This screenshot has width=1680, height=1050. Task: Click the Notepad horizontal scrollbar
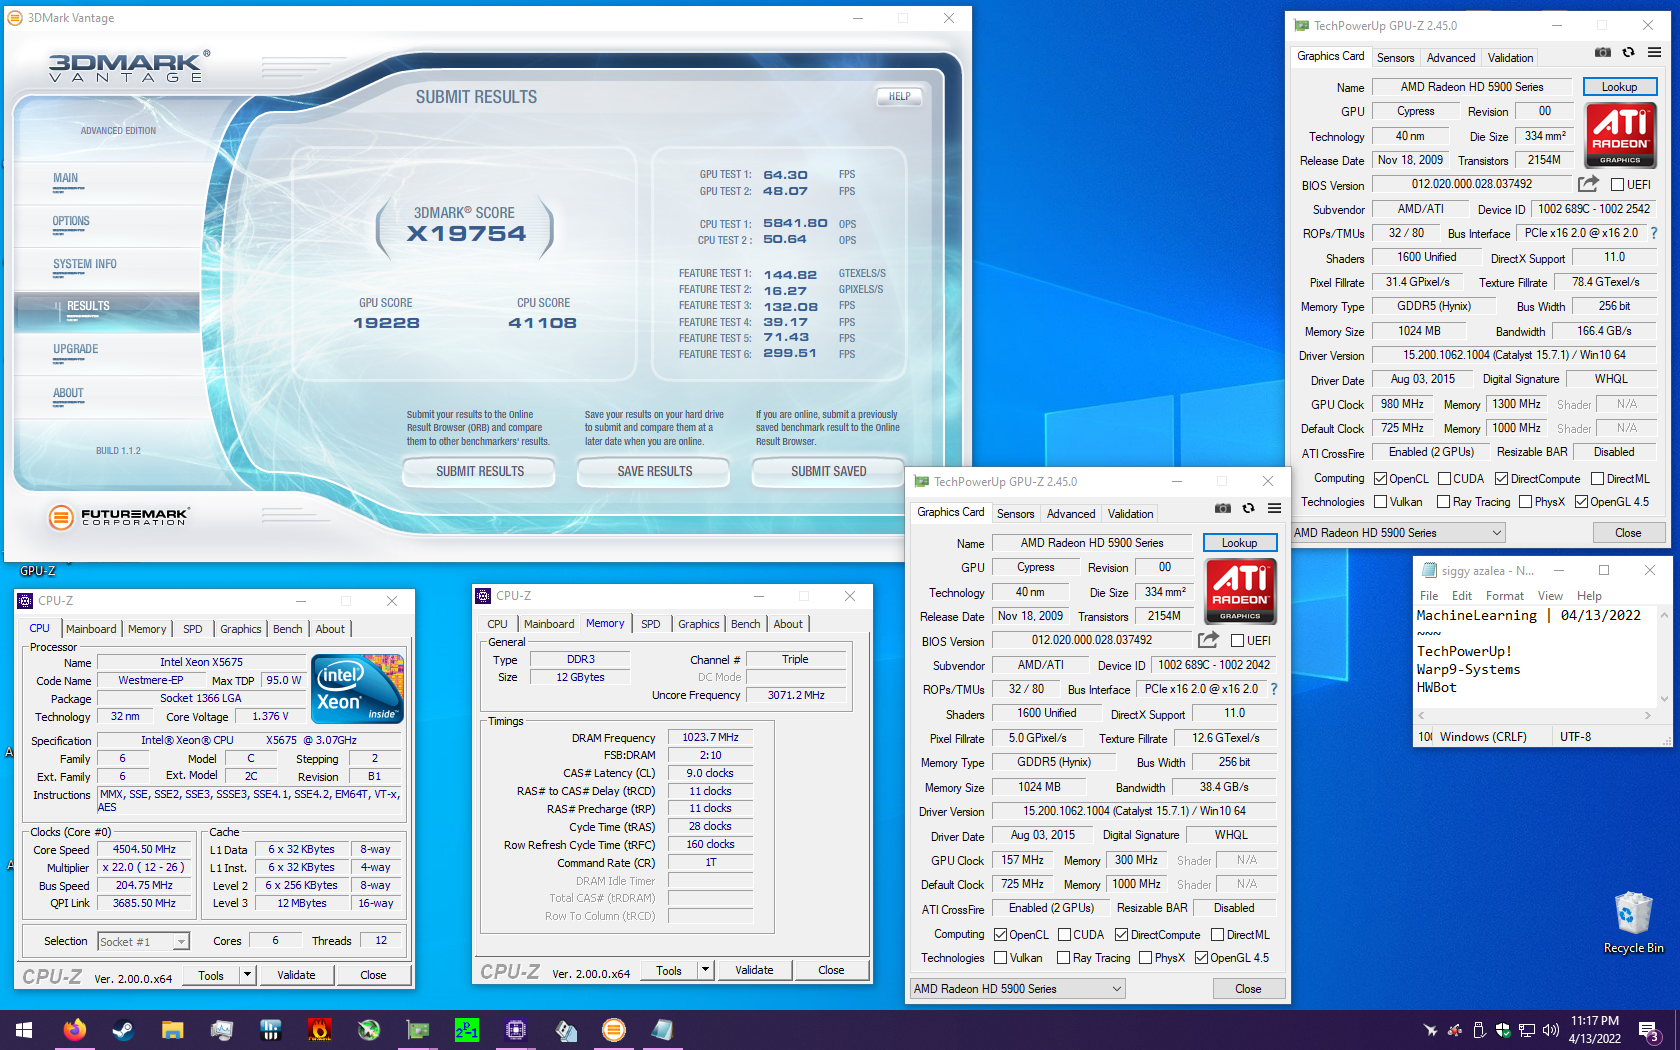tap(1534, 715)
